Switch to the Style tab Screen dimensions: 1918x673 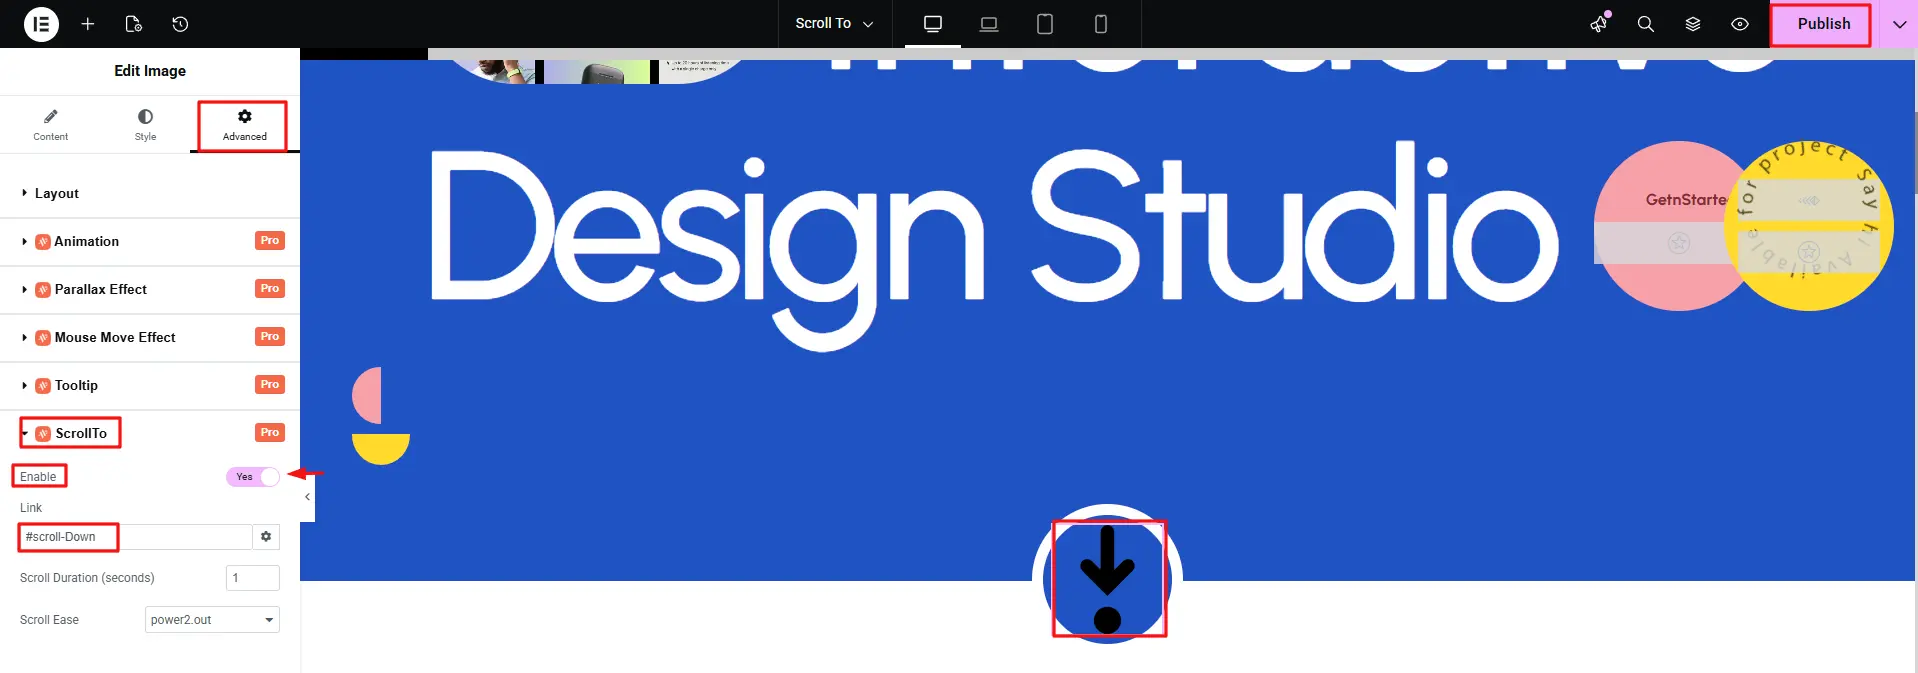point(145,125)
